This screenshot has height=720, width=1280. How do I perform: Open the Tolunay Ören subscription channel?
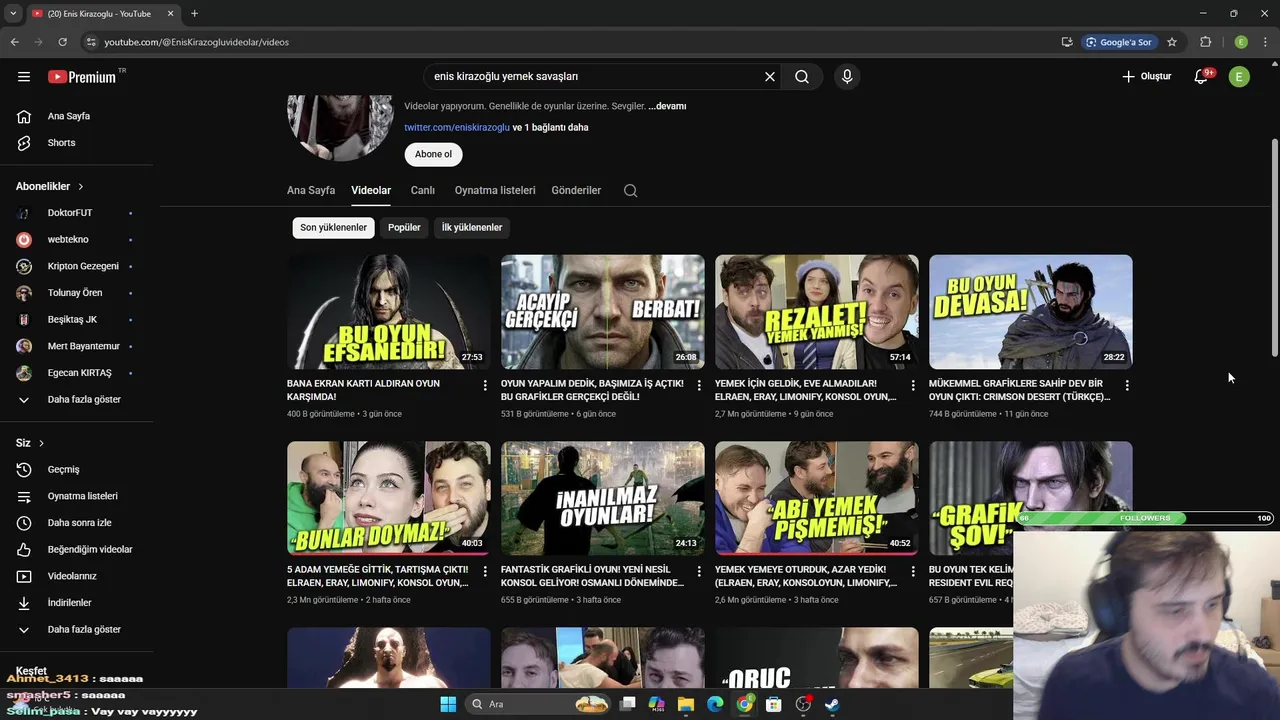pyautogui.click(x=77, y=293)
